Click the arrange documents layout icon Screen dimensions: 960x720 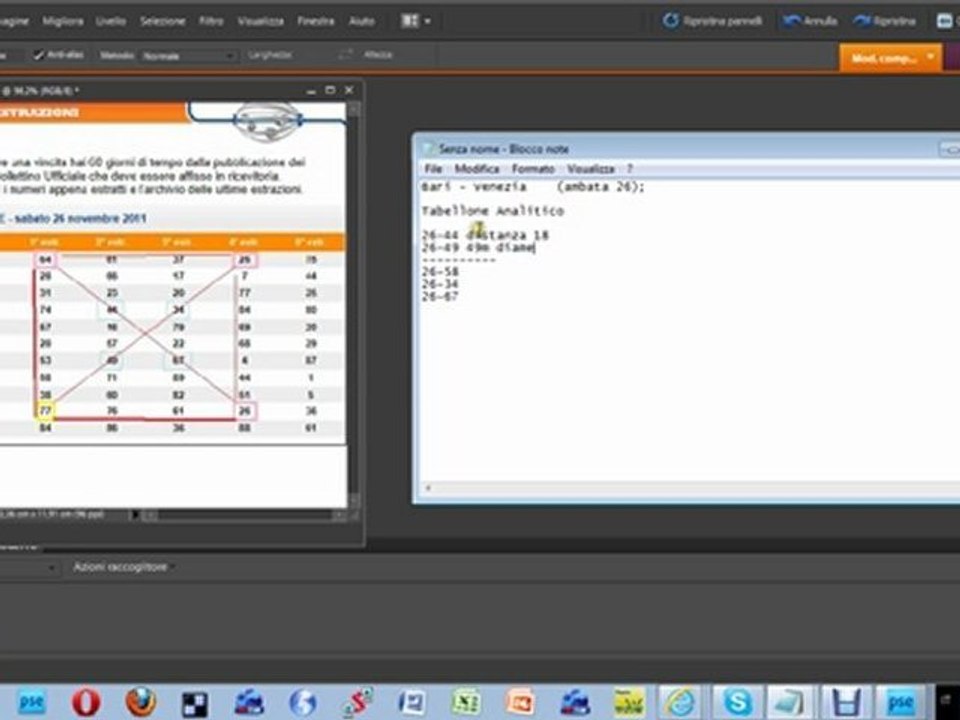point(410,21)
